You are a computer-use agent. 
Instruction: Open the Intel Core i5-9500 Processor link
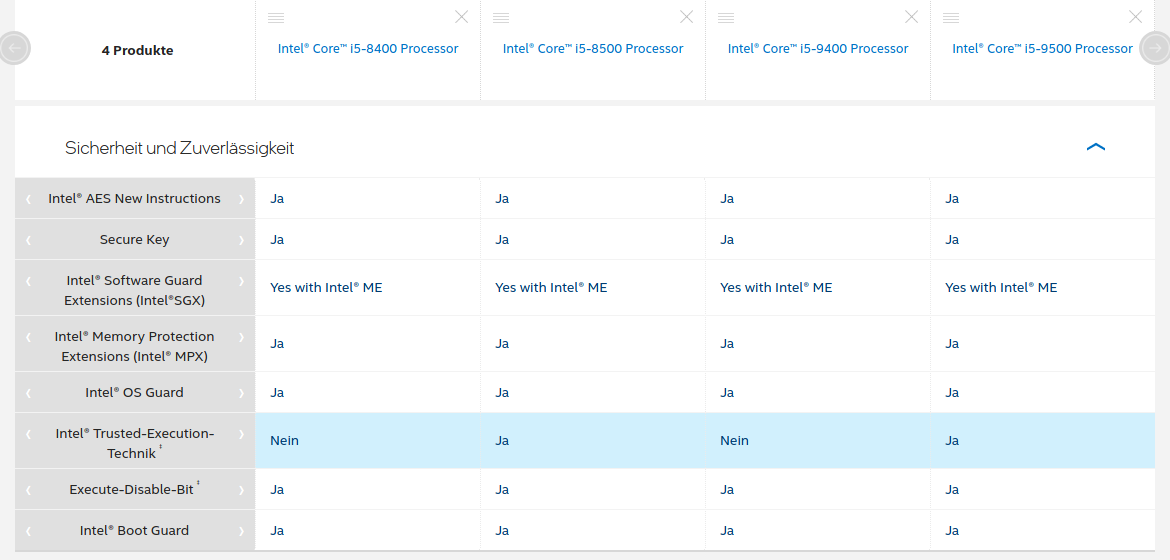(x=1042, y=49)
